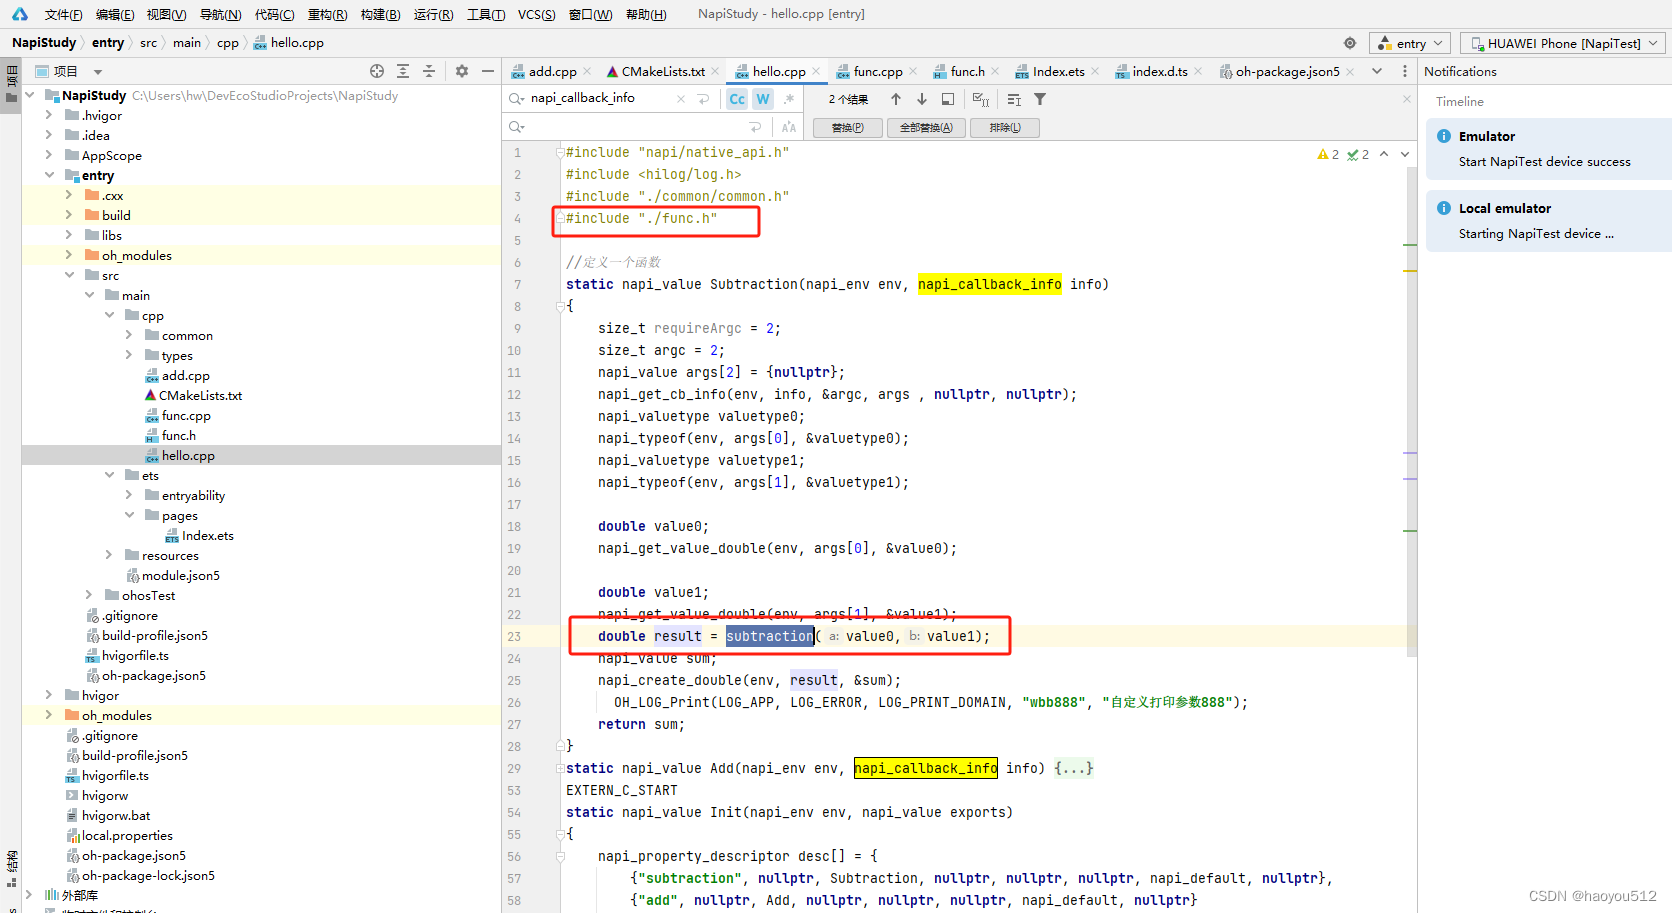Open the editor tab options menu (three dots)
The width and height of the screenshot is (1672, 913).
pos(1405,71)
